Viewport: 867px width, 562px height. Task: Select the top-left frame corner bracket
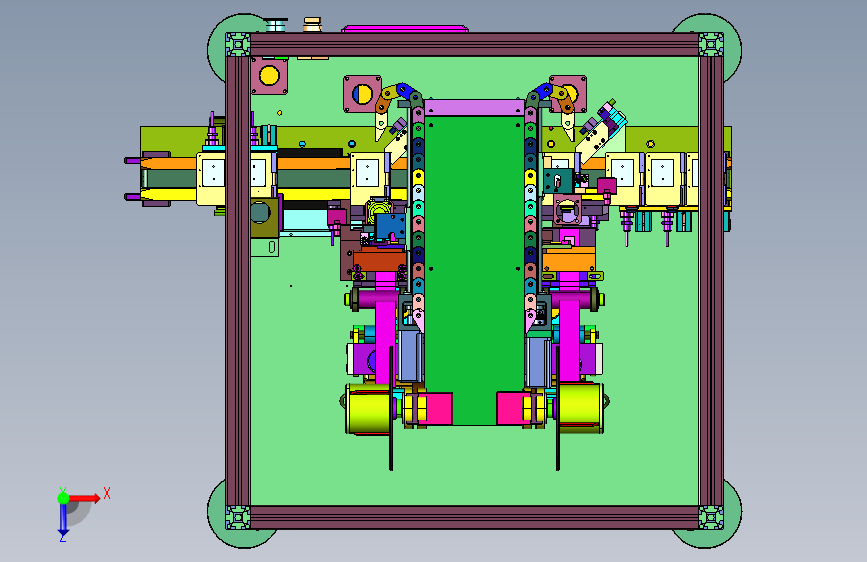pyautogui.click(x=238, y=44)
